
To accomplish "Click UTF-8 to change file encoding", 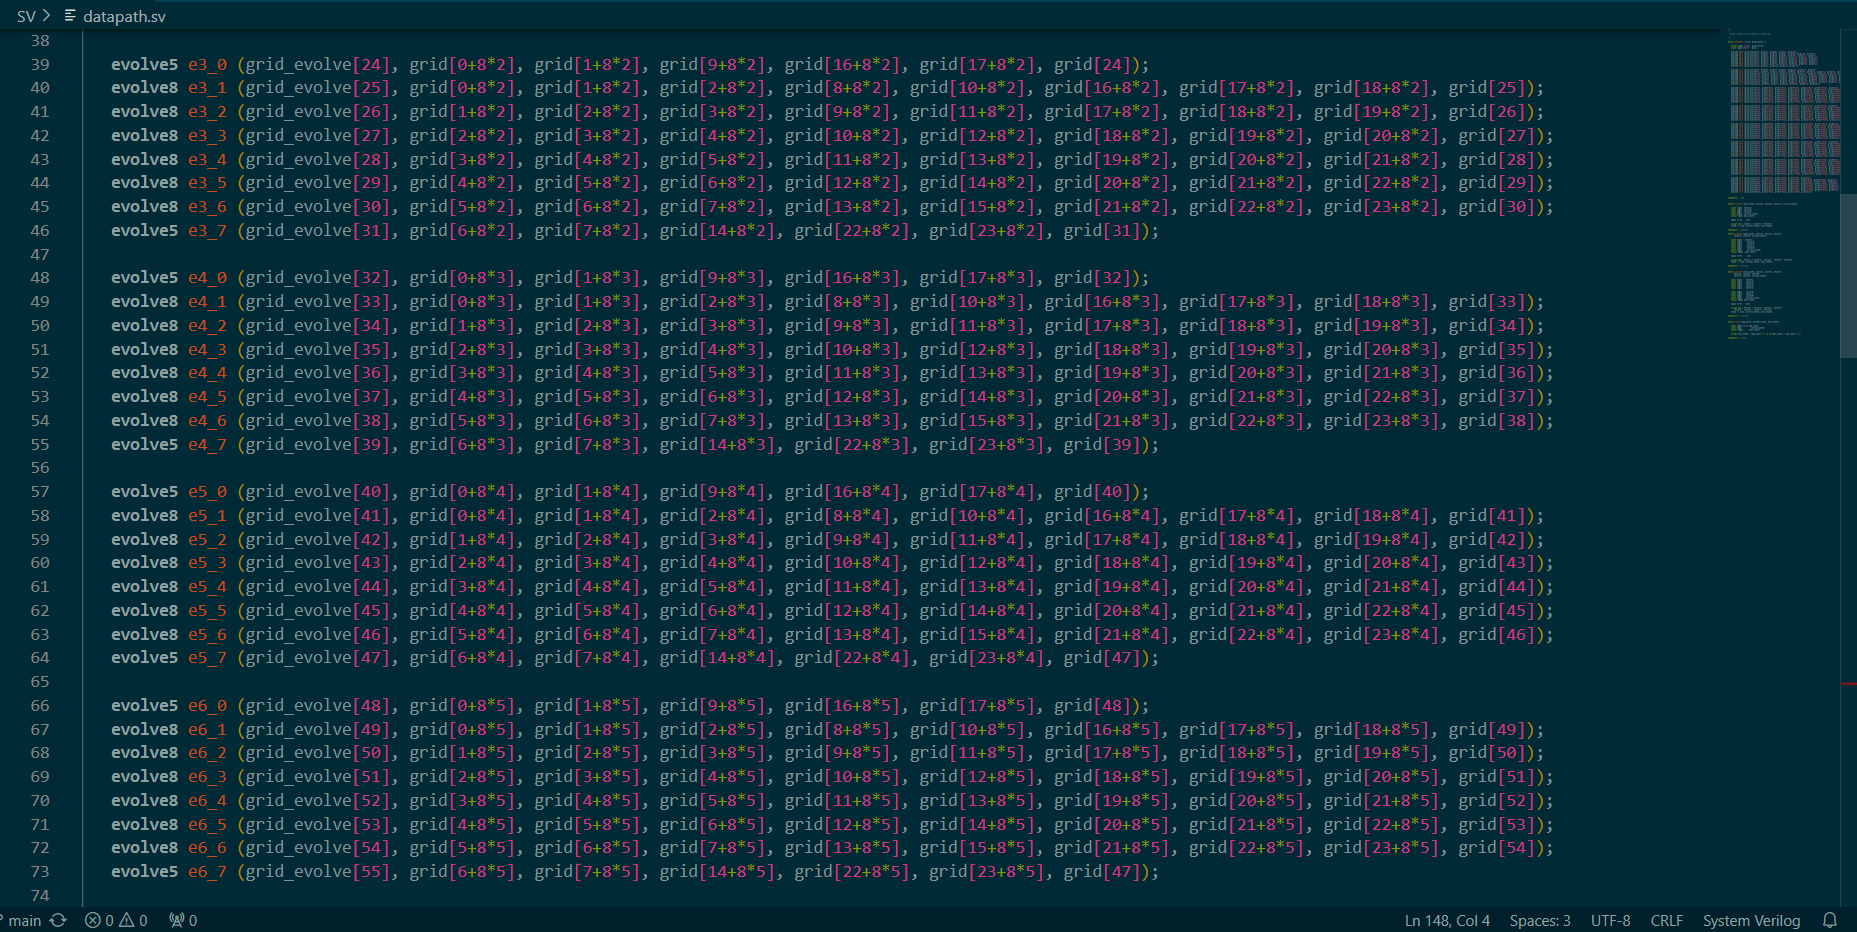I will pos(1610,920).
